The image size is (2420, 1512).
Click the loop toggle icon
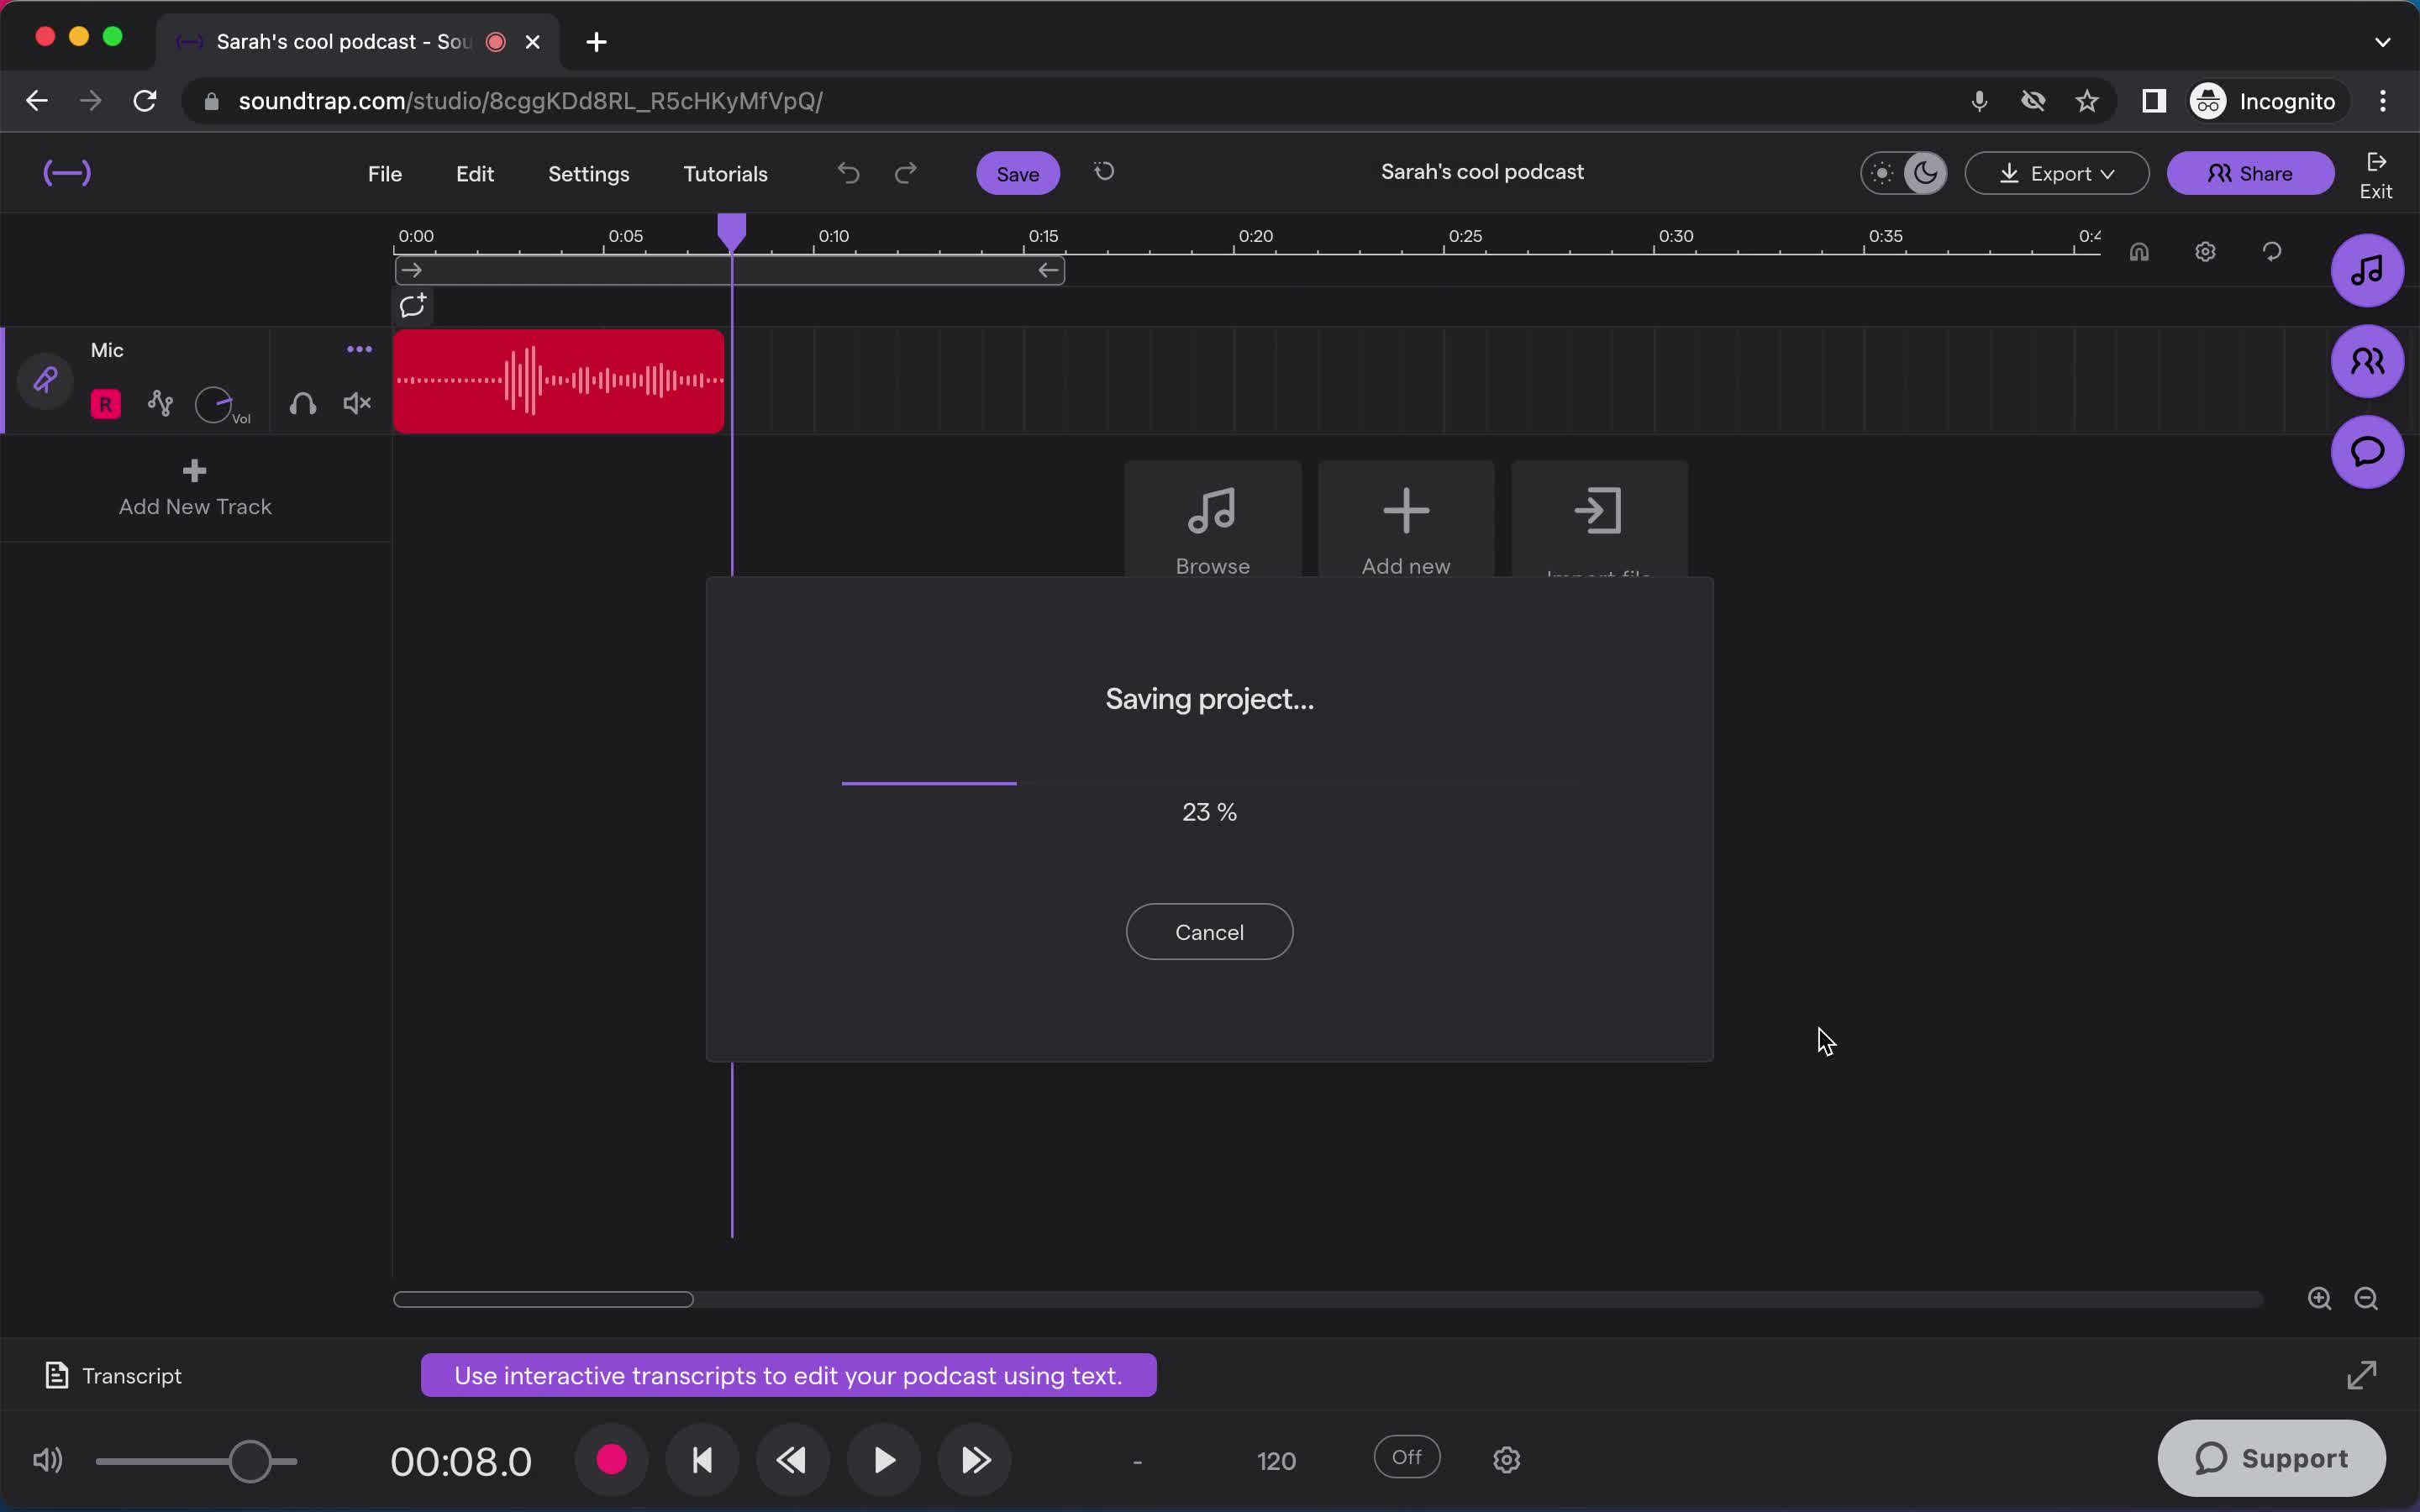(413, 305)
